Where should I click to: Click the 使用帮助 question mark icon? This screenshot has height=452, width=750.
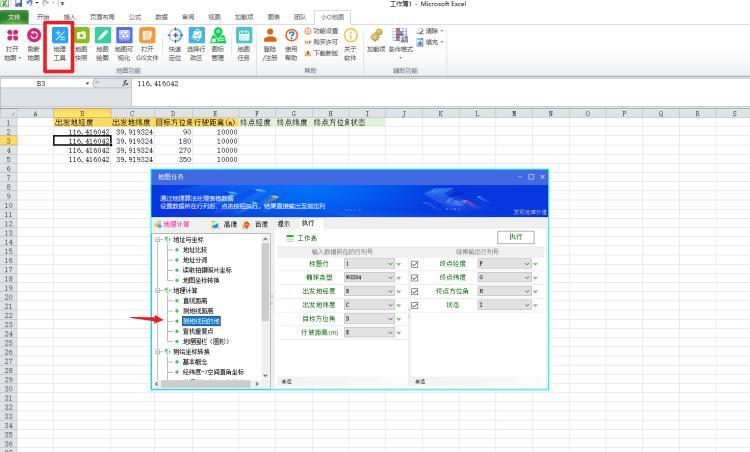[291, 46]
